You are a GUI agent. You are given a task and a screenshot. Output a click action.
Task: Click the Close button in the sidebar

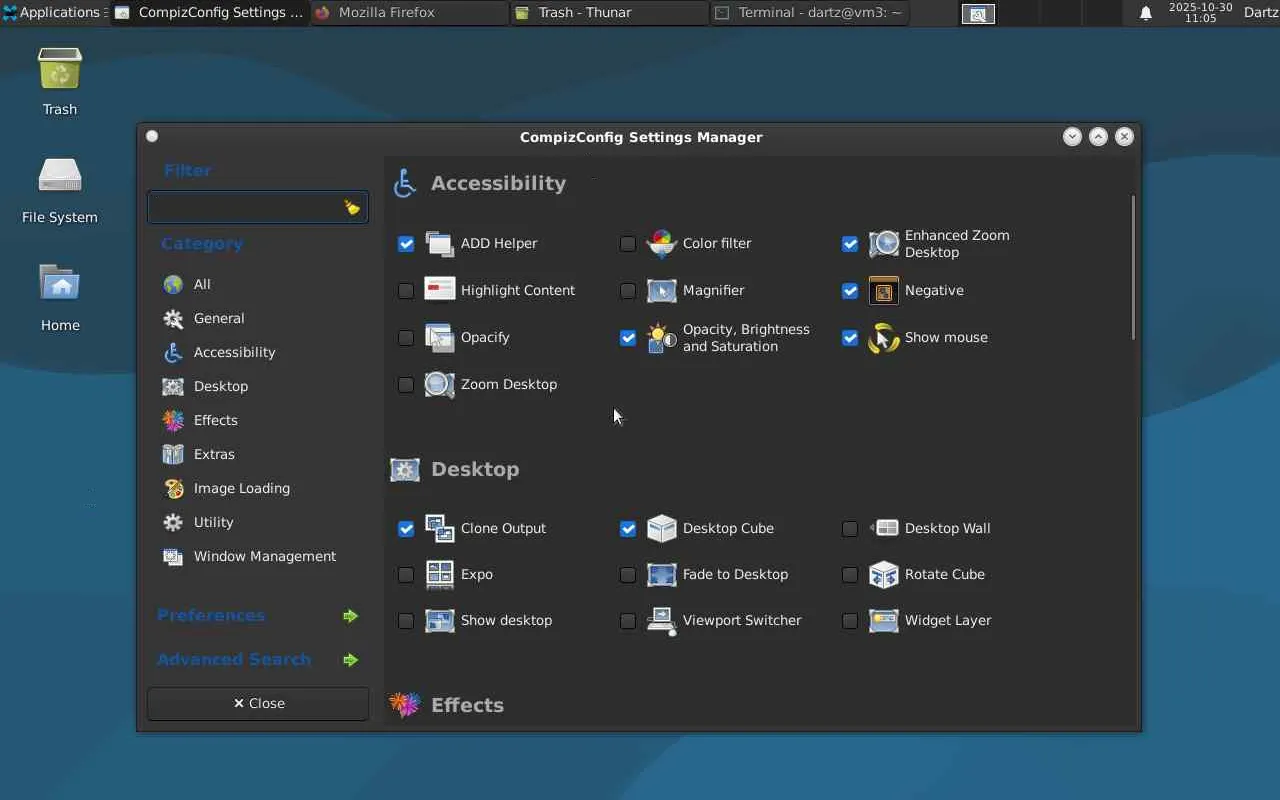click(x=258, y=703)
